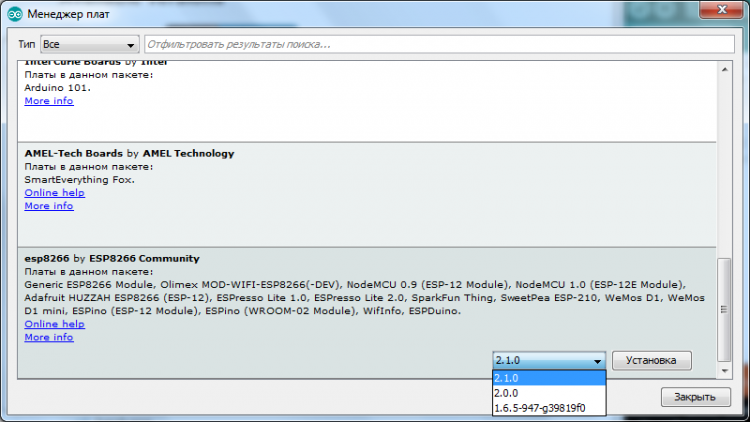This screenshot has height=422, width=750.
Task: Click the search filter input field
Action: [439, 44]
